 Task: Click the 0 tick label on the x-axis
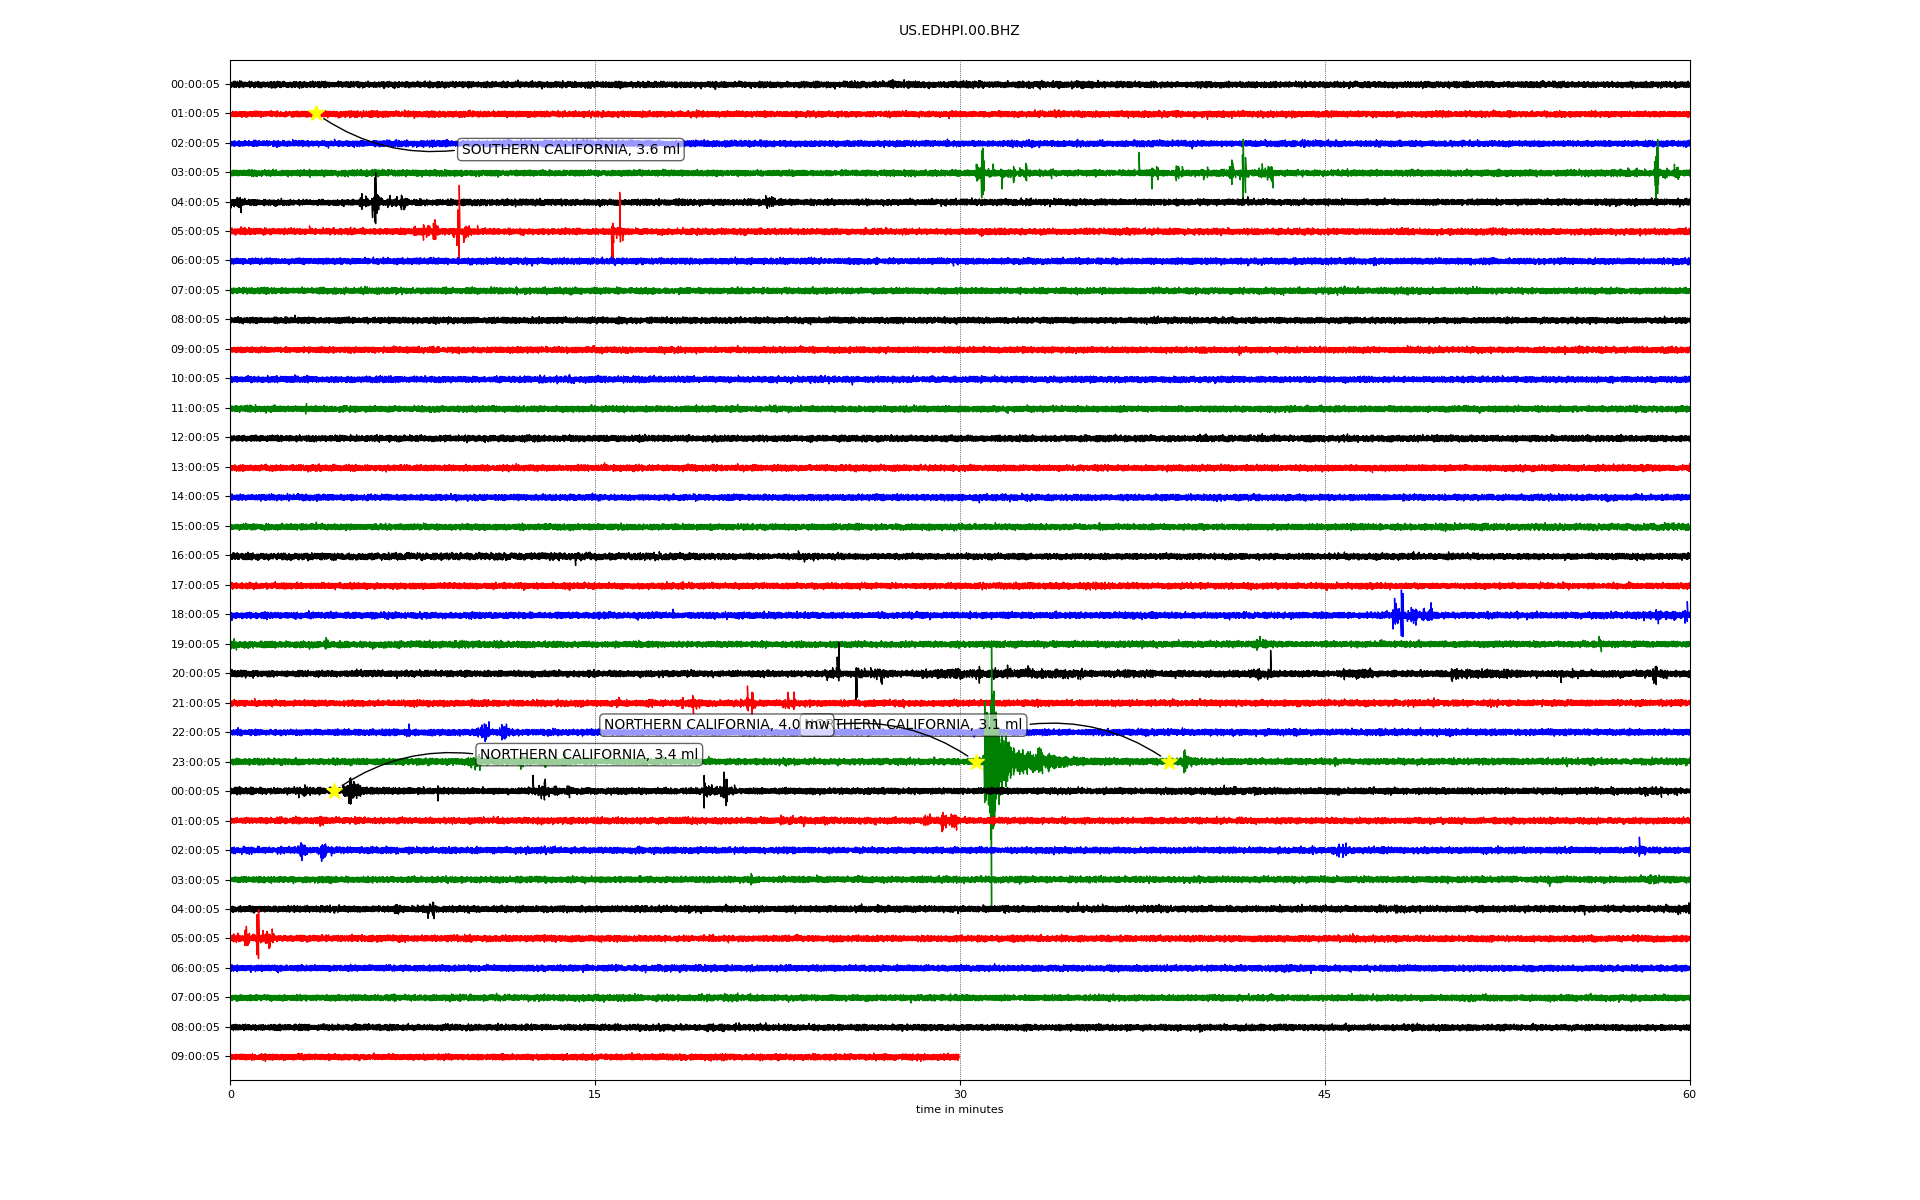click(231, 1094)
